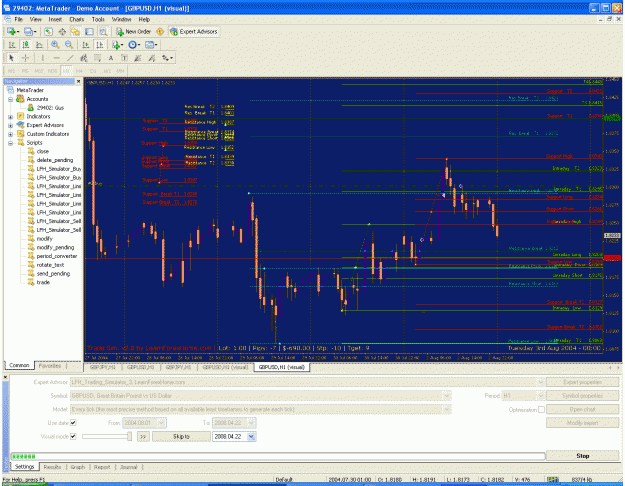Open the Skip to date dropdown
This screenshot has width=625, height=486.
pyautogui.click(x=251, y=437)
